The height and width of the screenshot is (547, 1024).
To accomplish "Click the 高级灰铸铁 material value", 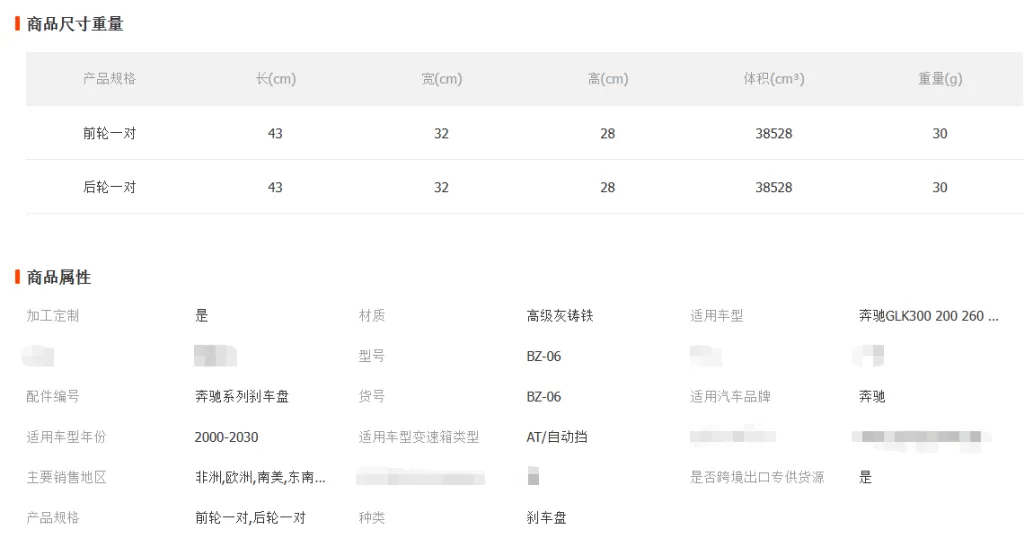I will (560, 316).
